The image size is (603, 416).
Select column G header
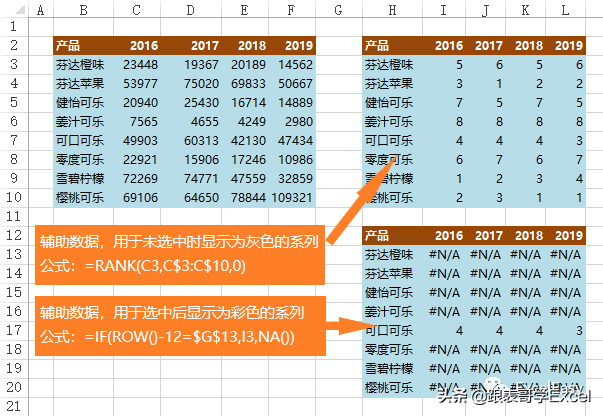(338, 9)
